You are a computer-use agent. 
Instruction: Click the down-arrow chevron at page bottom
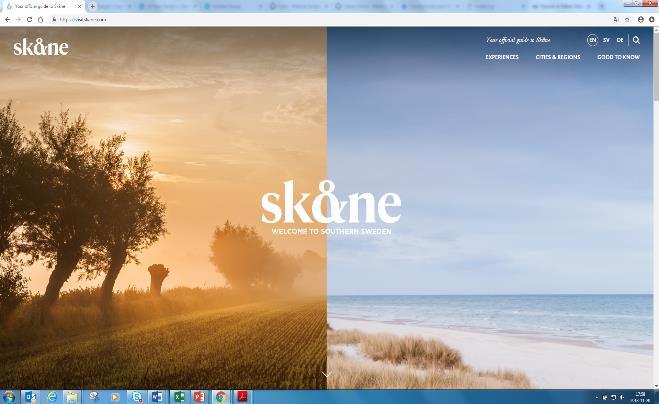pos(327,374)
